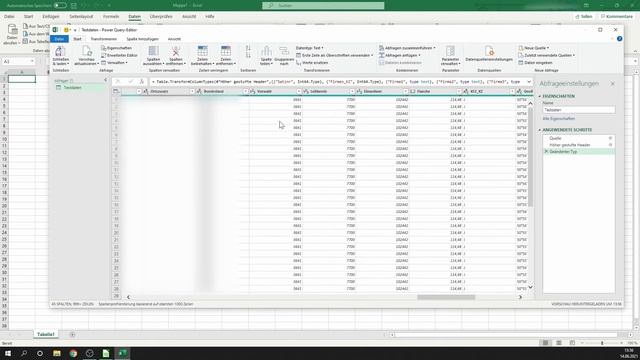
Task: Open the Datentyp: Text dropdown
Action: pyautogui.click(x=309, y=48)
